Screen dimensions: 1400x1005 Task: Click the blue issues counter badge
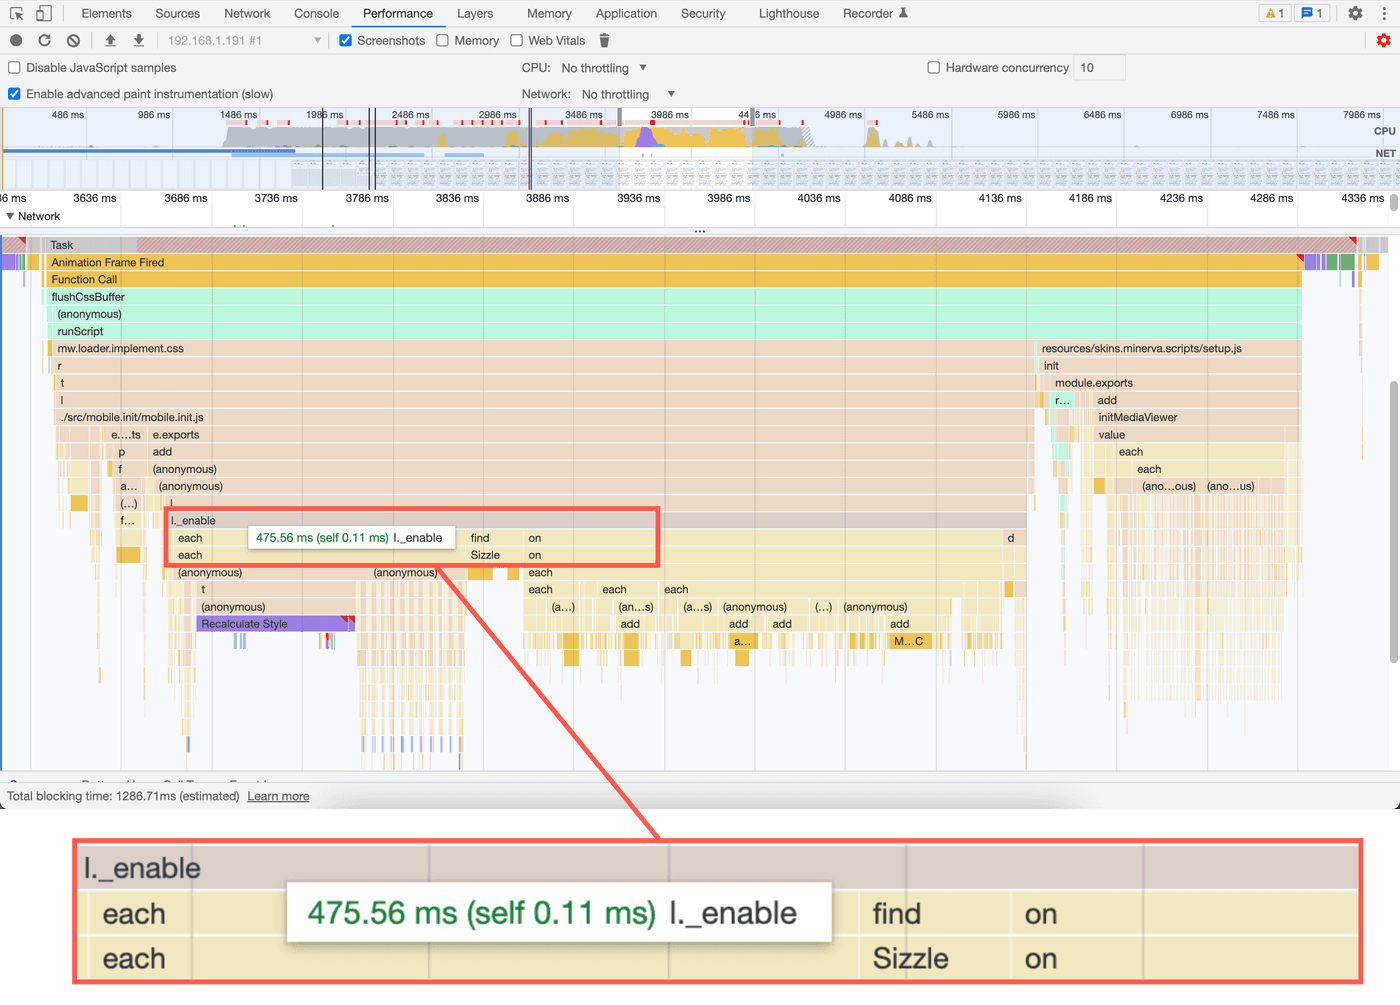pyautogui.click(x=1311, y=13)
